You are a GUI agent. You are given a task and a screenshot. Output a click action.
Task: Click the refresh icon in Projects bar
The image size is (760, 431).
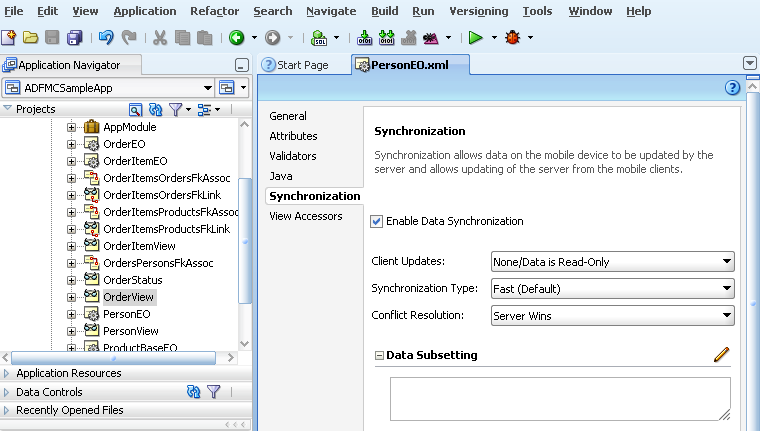coord(156,110)
